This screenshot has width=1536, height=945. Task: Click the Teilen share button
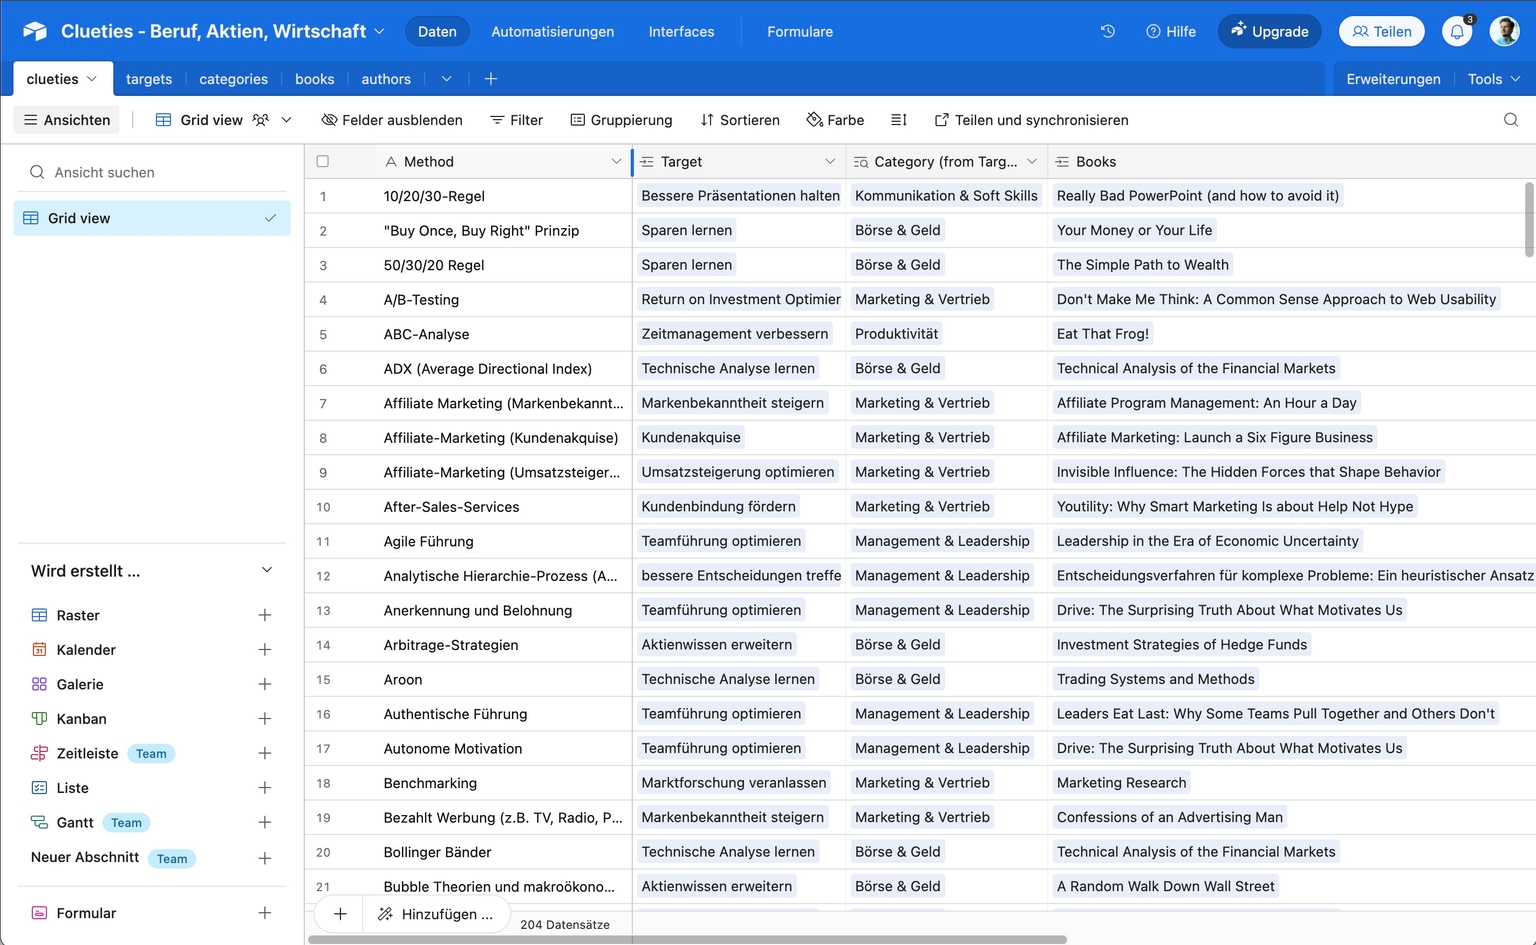coord(1382,31)
